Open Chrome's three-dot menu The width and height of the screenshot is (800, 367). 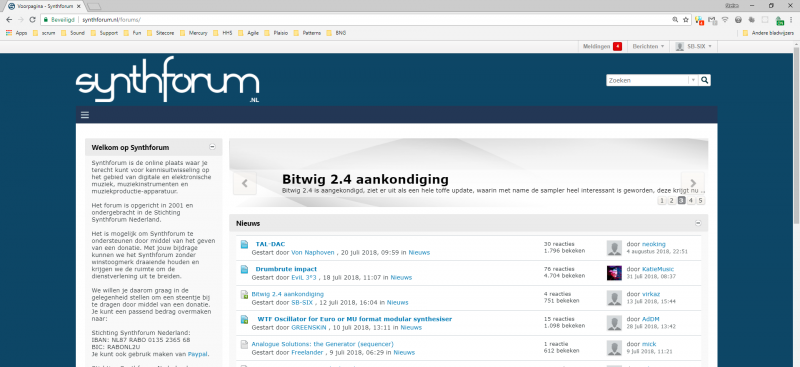tap(791, 19)
